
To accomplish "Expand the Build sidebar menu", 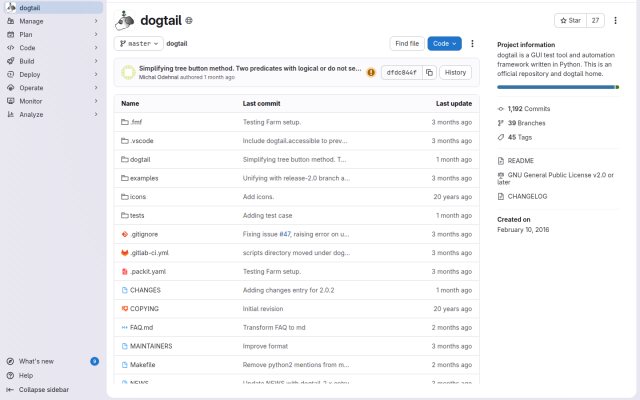I will click(53, 61).
